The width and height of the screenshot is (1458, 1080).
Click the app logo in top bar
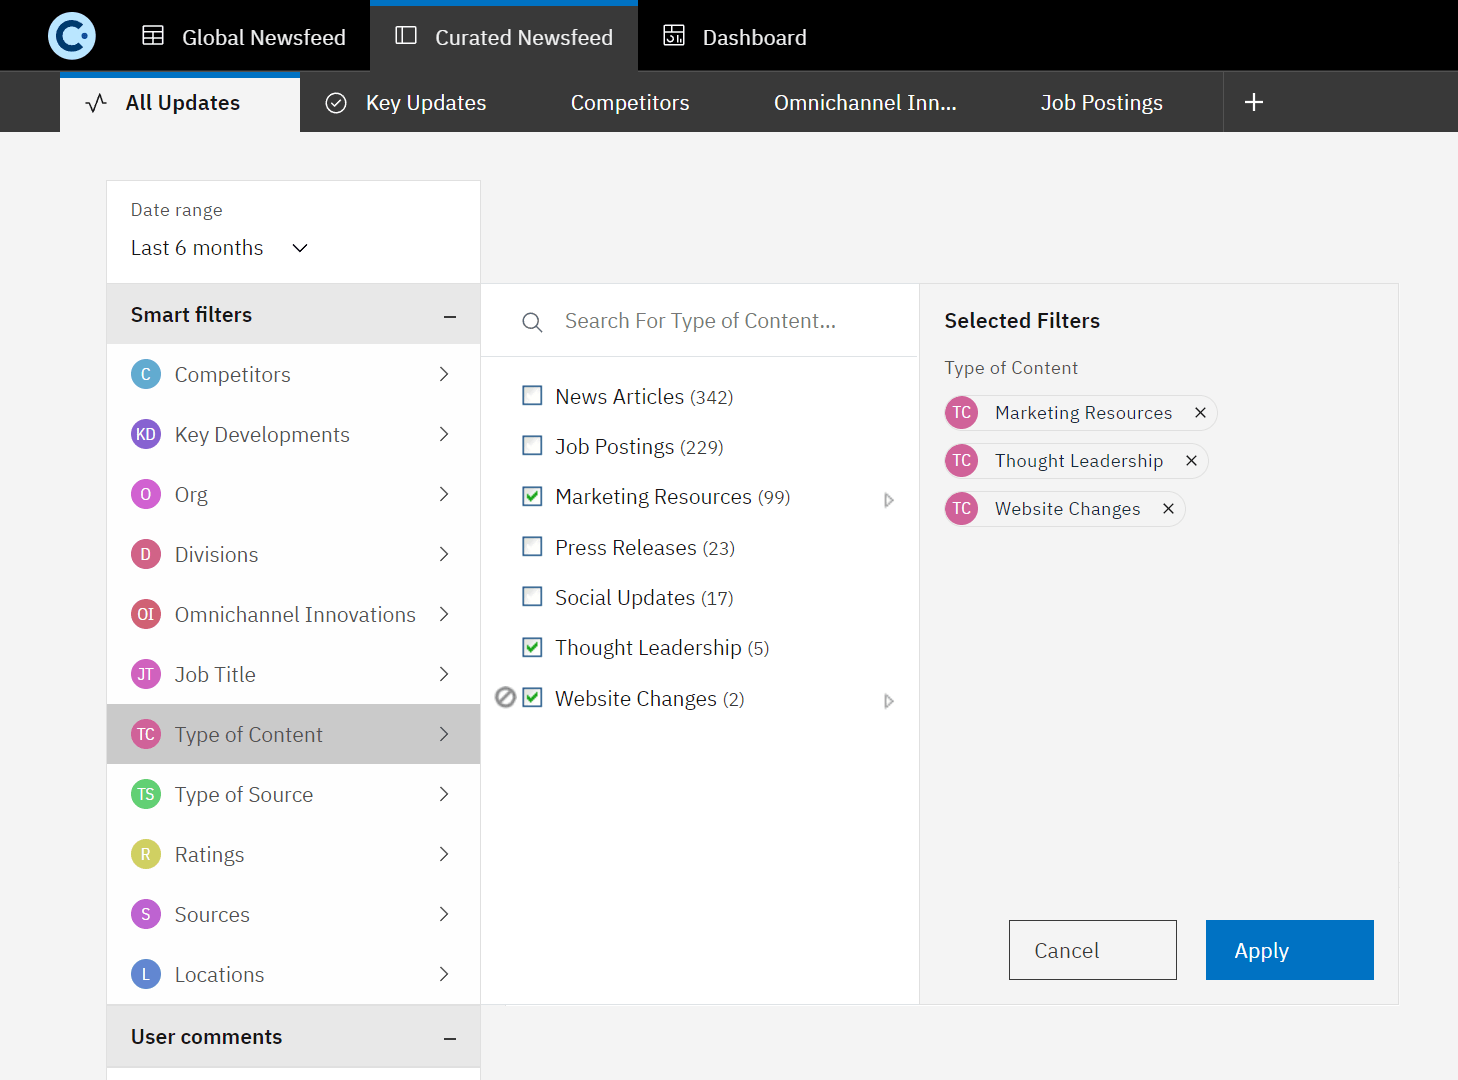[x=72, y=36]
